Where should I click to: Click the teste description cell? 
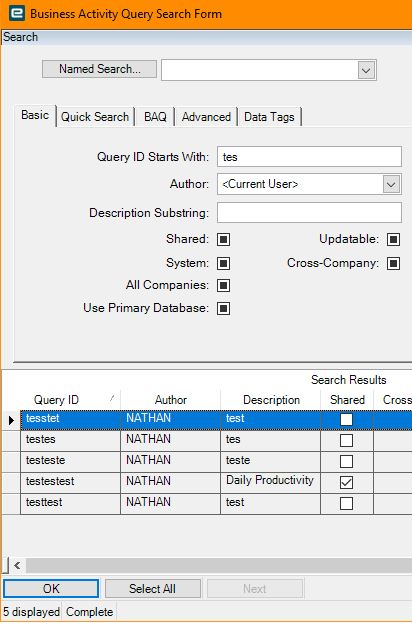point(270,461)
